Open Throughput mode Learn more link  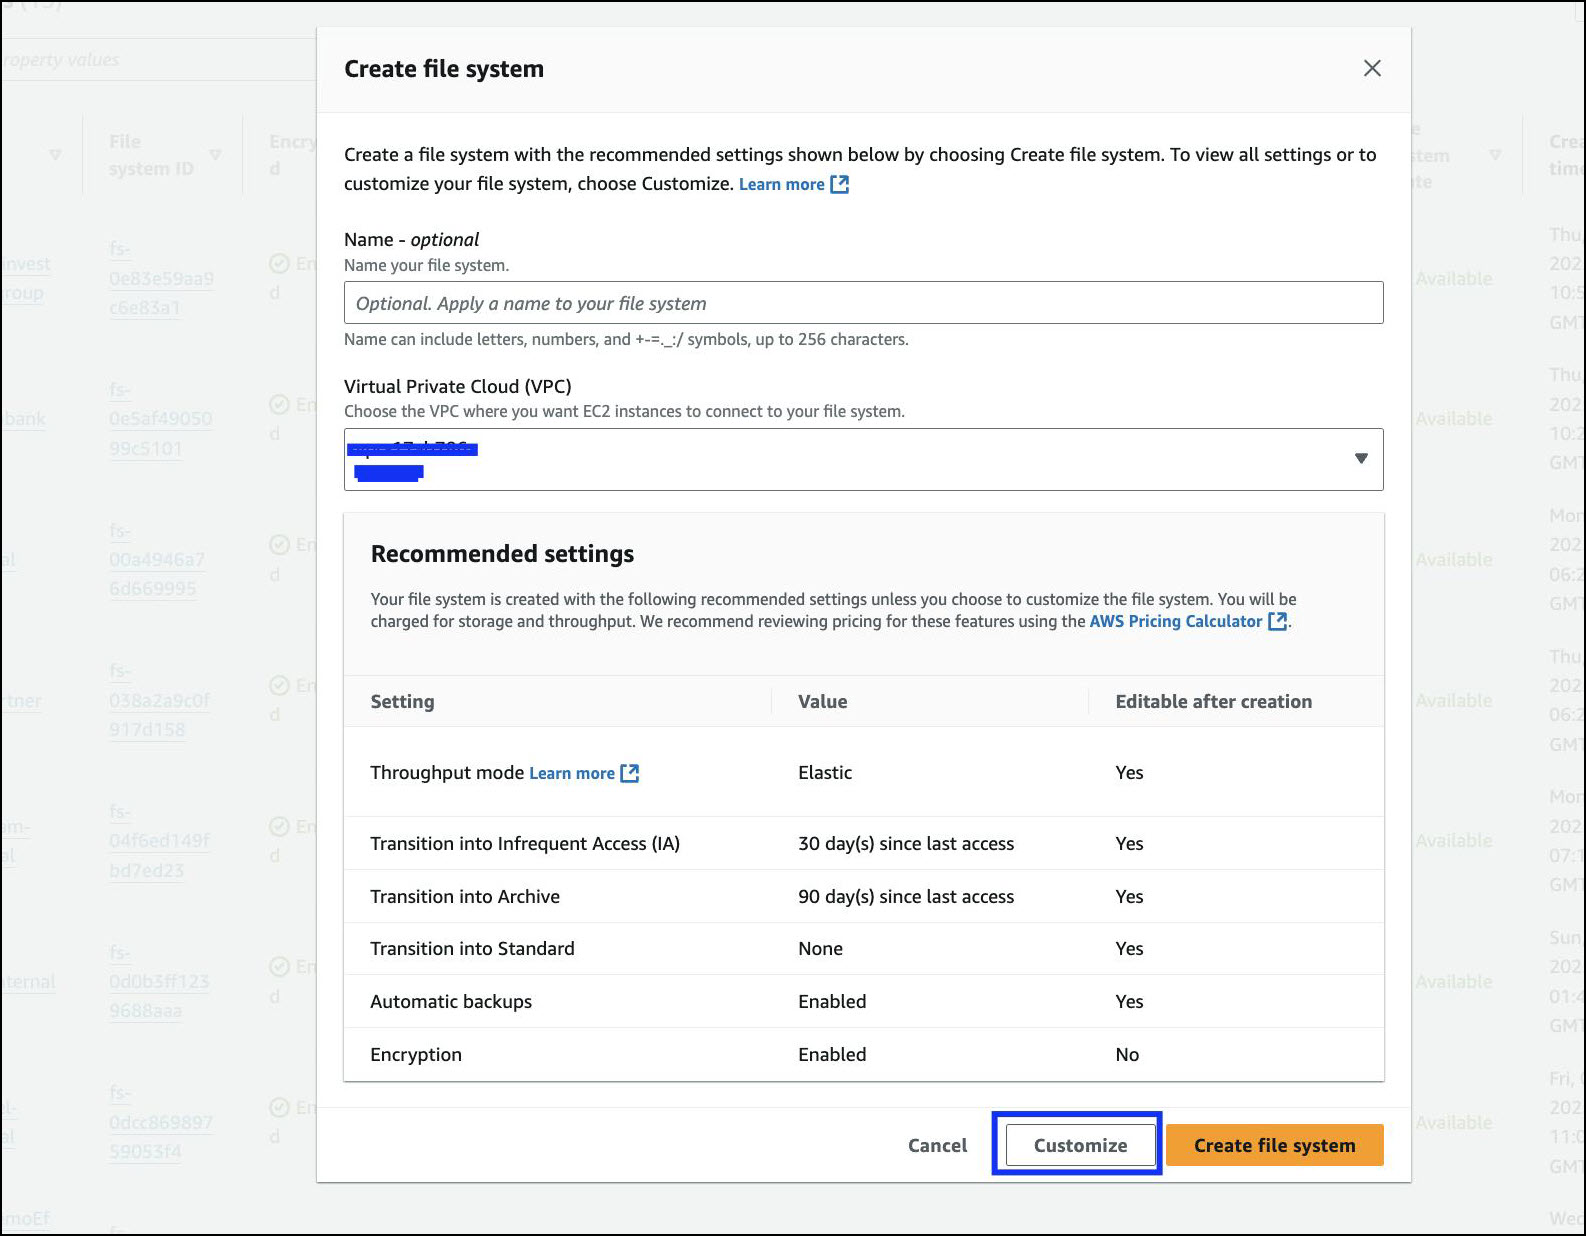pos(571,773)
